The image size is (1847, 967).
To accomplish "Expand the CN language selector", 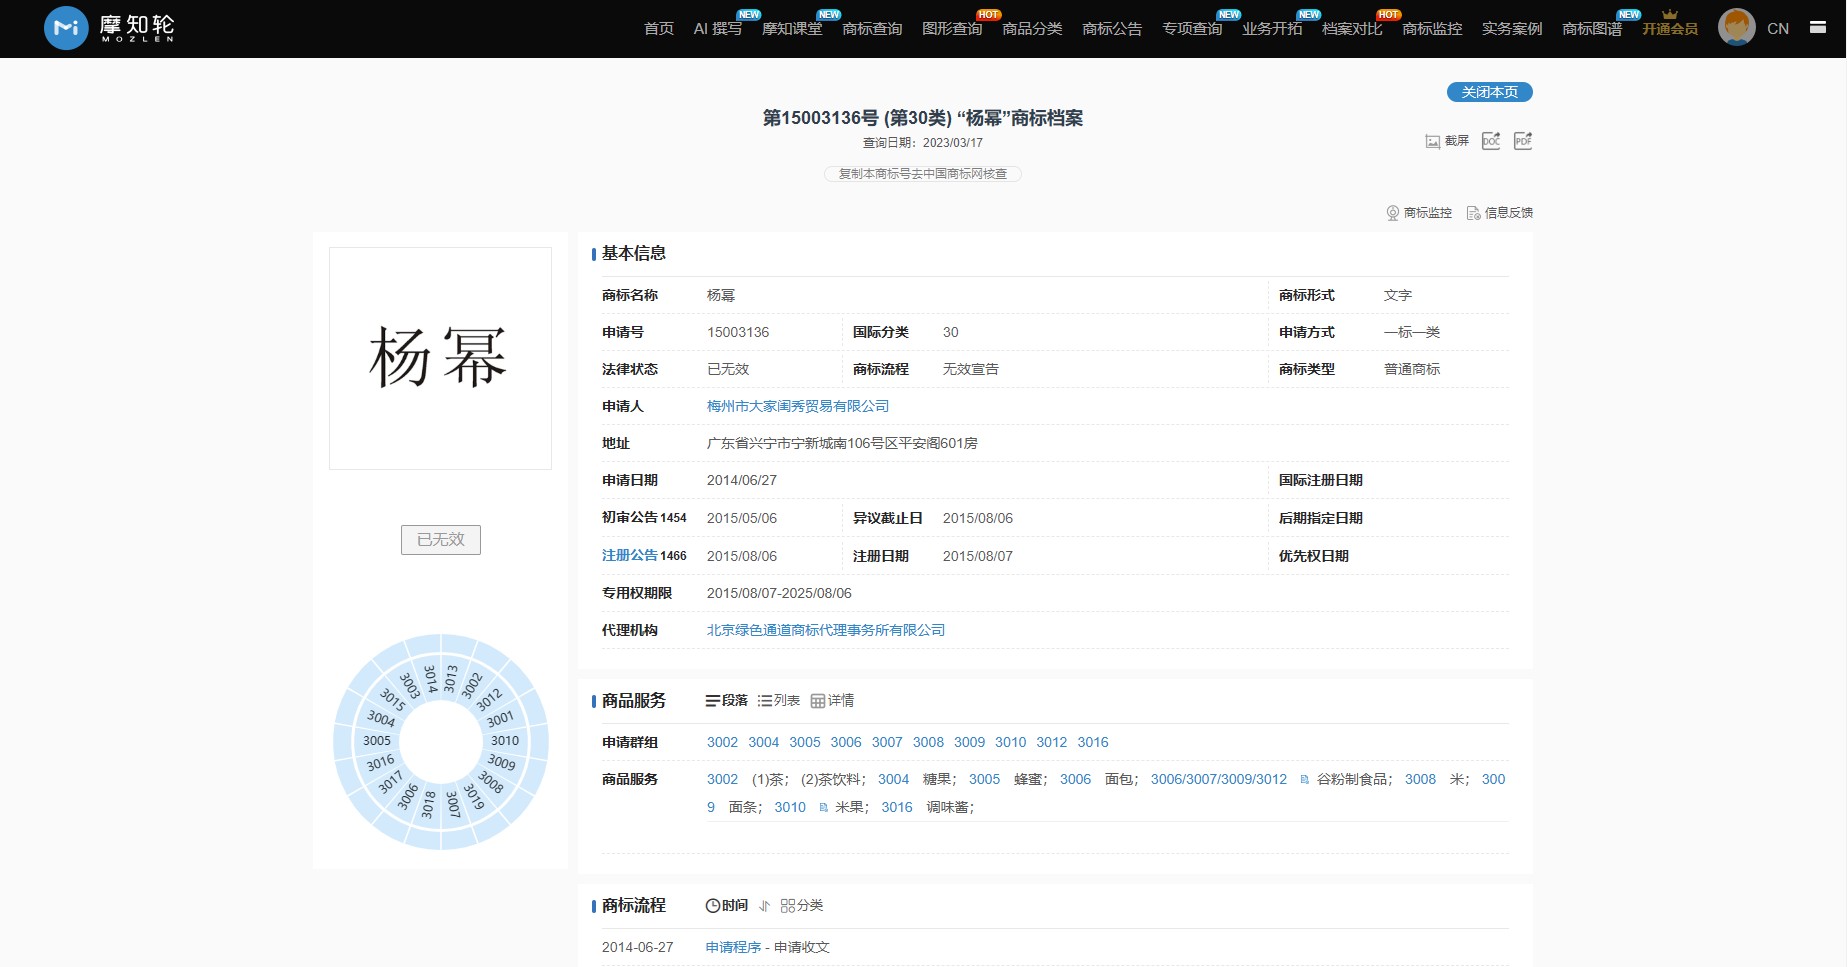I will [1777, 29].
